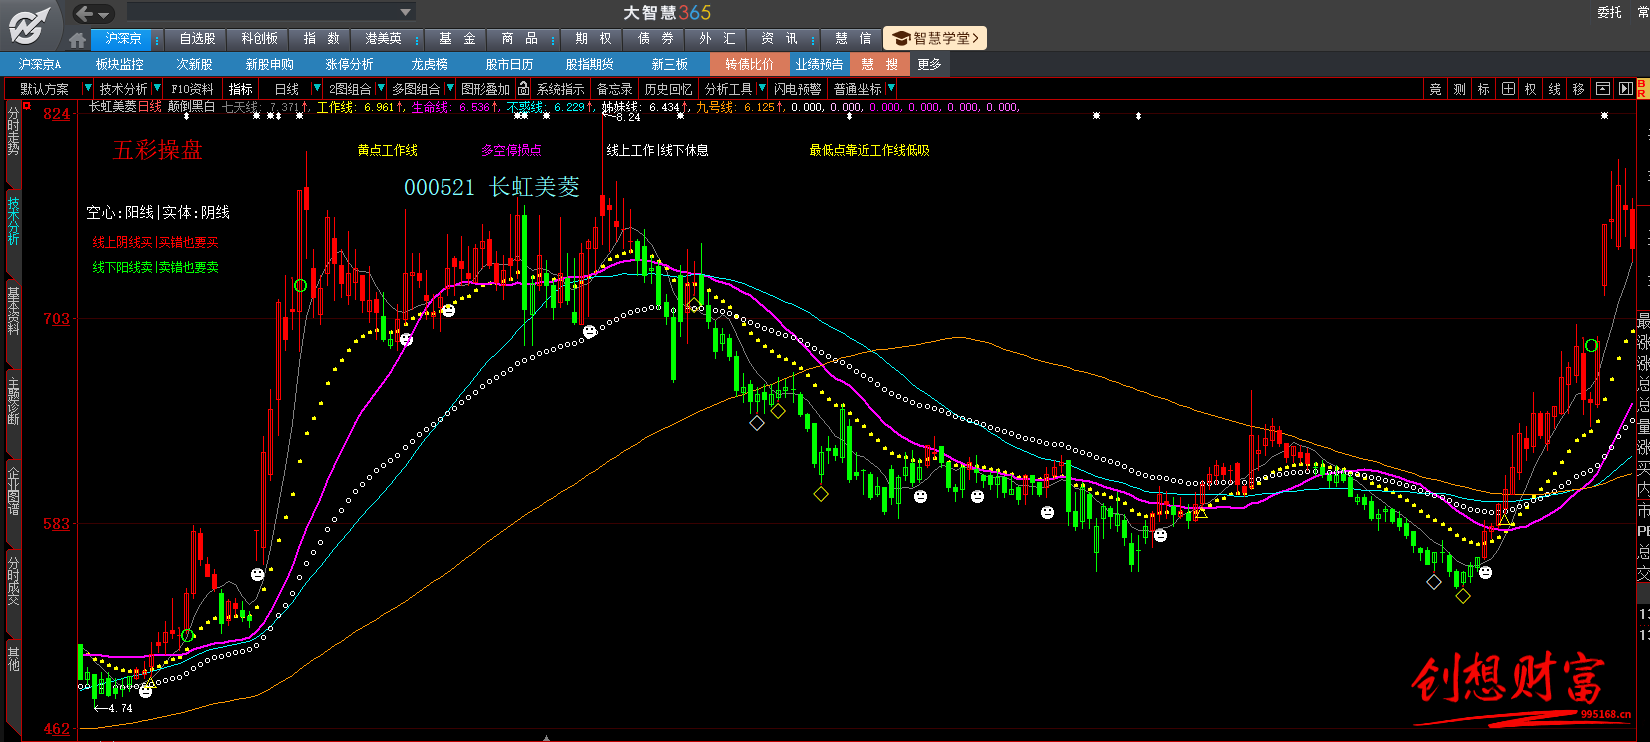Open the 基金 tab

457,39
